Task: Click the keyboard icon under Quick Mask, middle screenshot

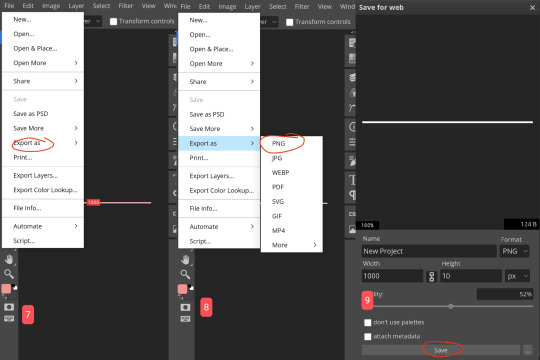Action: (x=185, y=319)
